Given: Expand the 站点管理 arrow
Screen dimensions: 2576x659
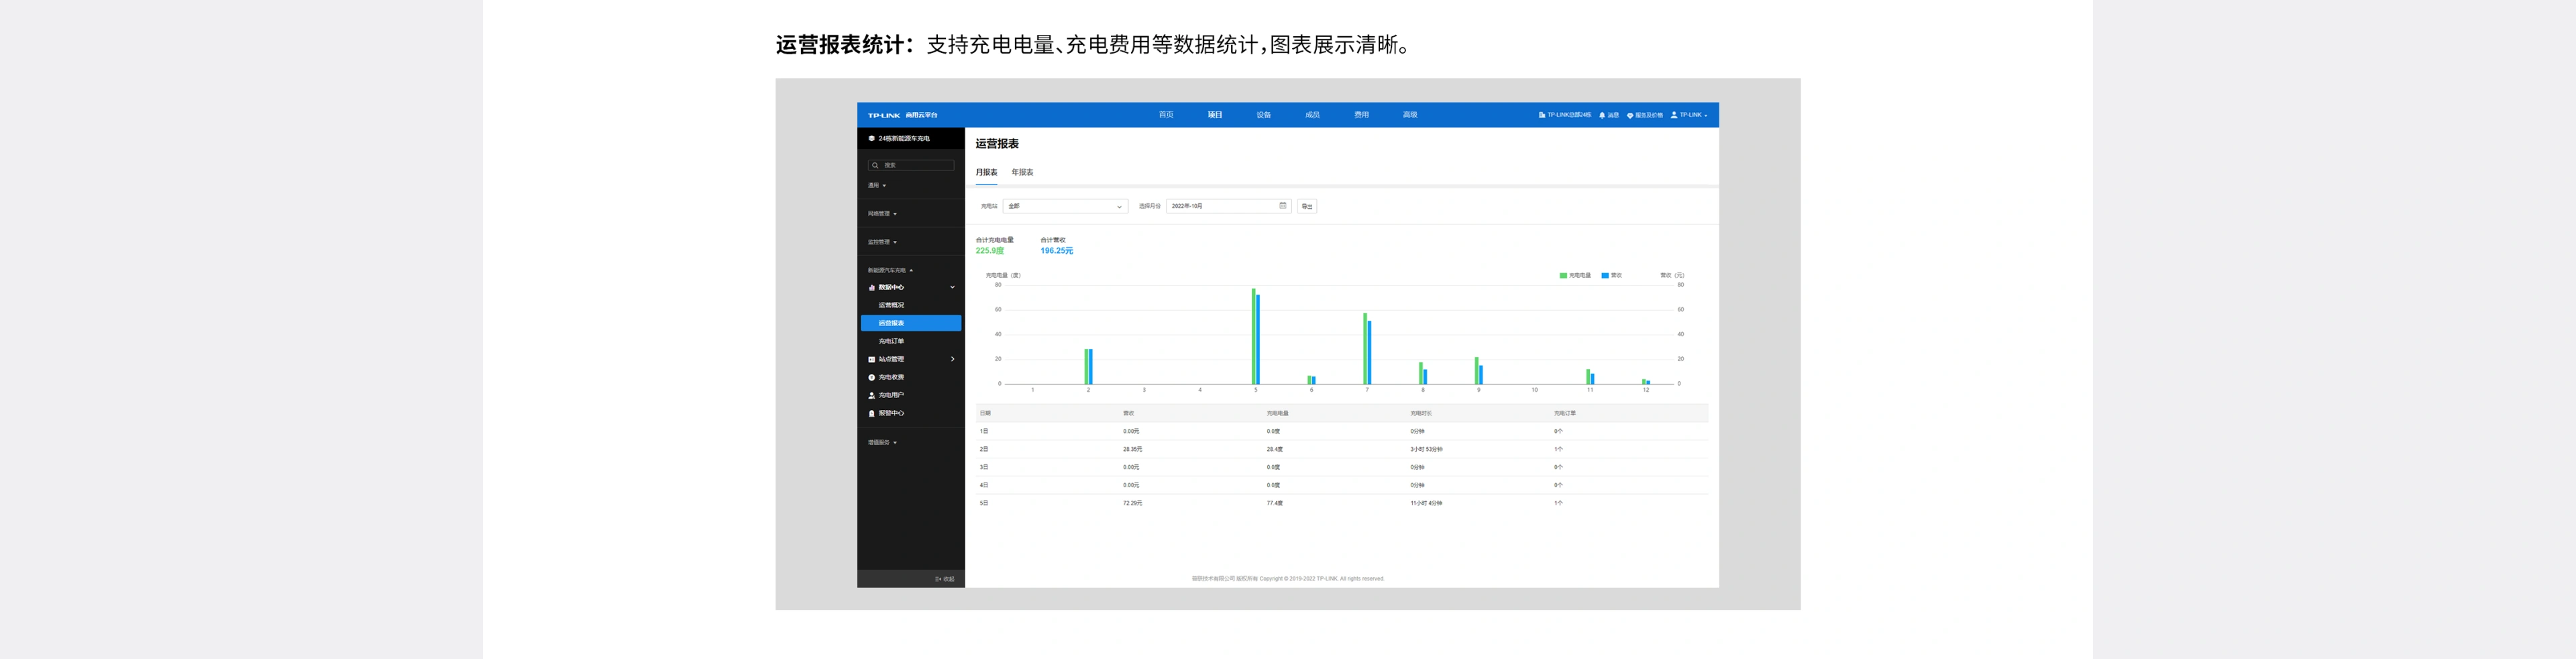Looking at the screenshot, I should click(x=952, y=359).
